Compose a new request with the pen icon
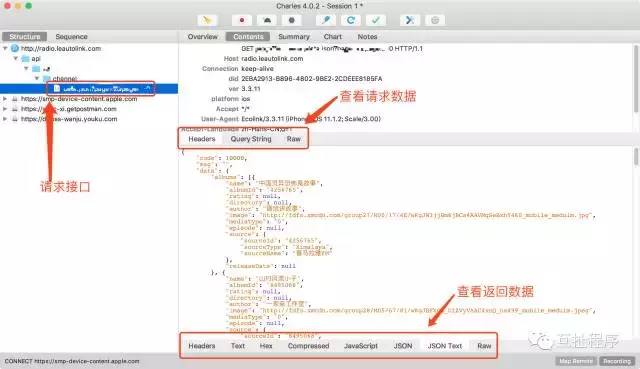Image resolution: width=640 pixels, height=369 pixels. [326, 20]
